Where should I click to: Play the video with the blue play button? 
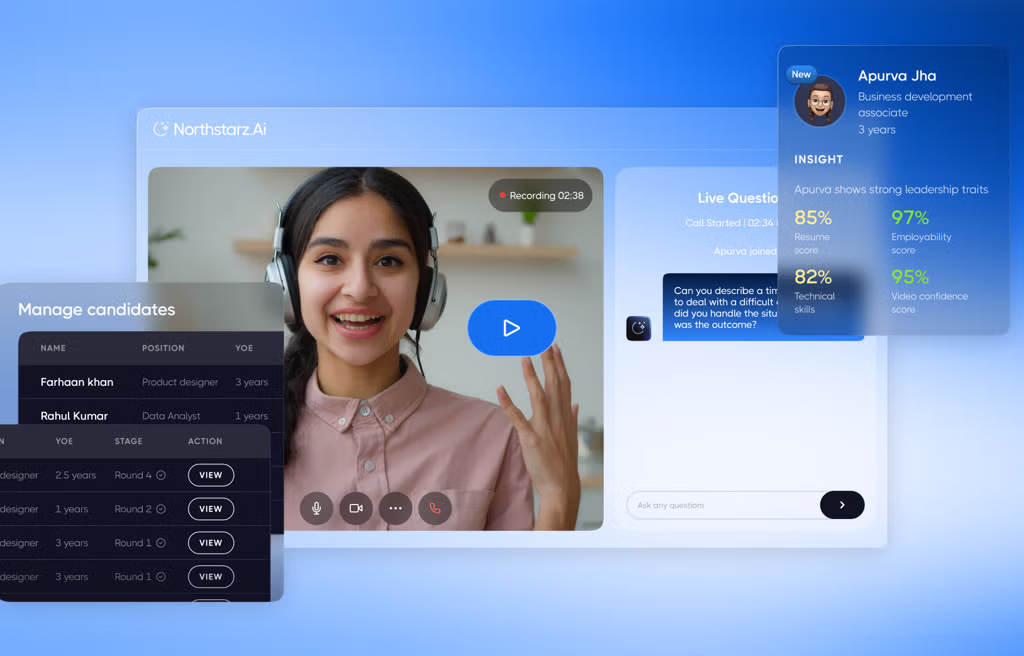[x=512, y=328]
